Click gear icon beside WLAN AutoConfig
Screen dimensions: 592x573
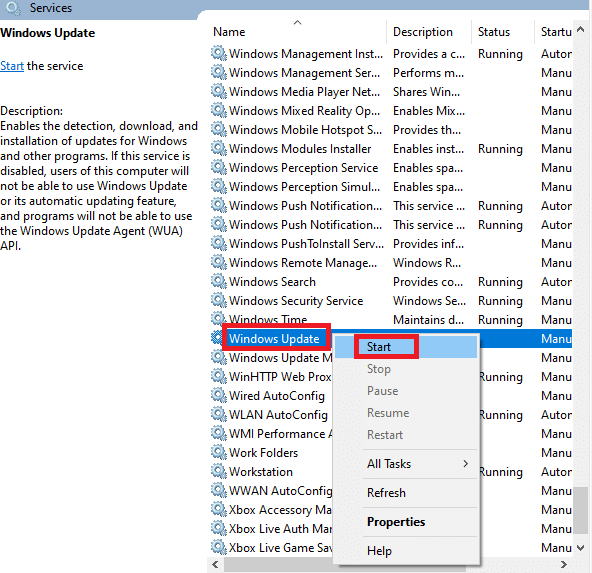click(x=219, y=414)
